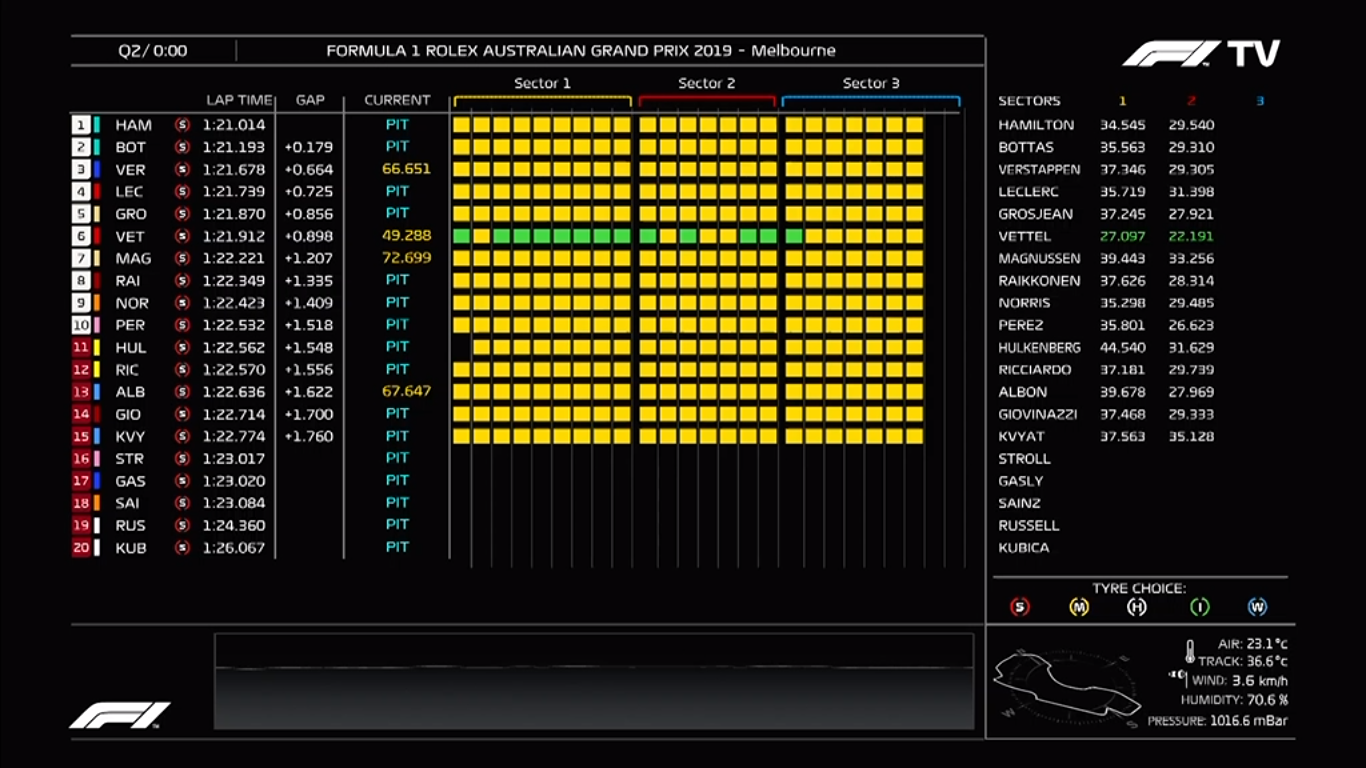Select driver MAG in the timing list
The height and width of the screenshot is (768, 1366).
(133, 259)
